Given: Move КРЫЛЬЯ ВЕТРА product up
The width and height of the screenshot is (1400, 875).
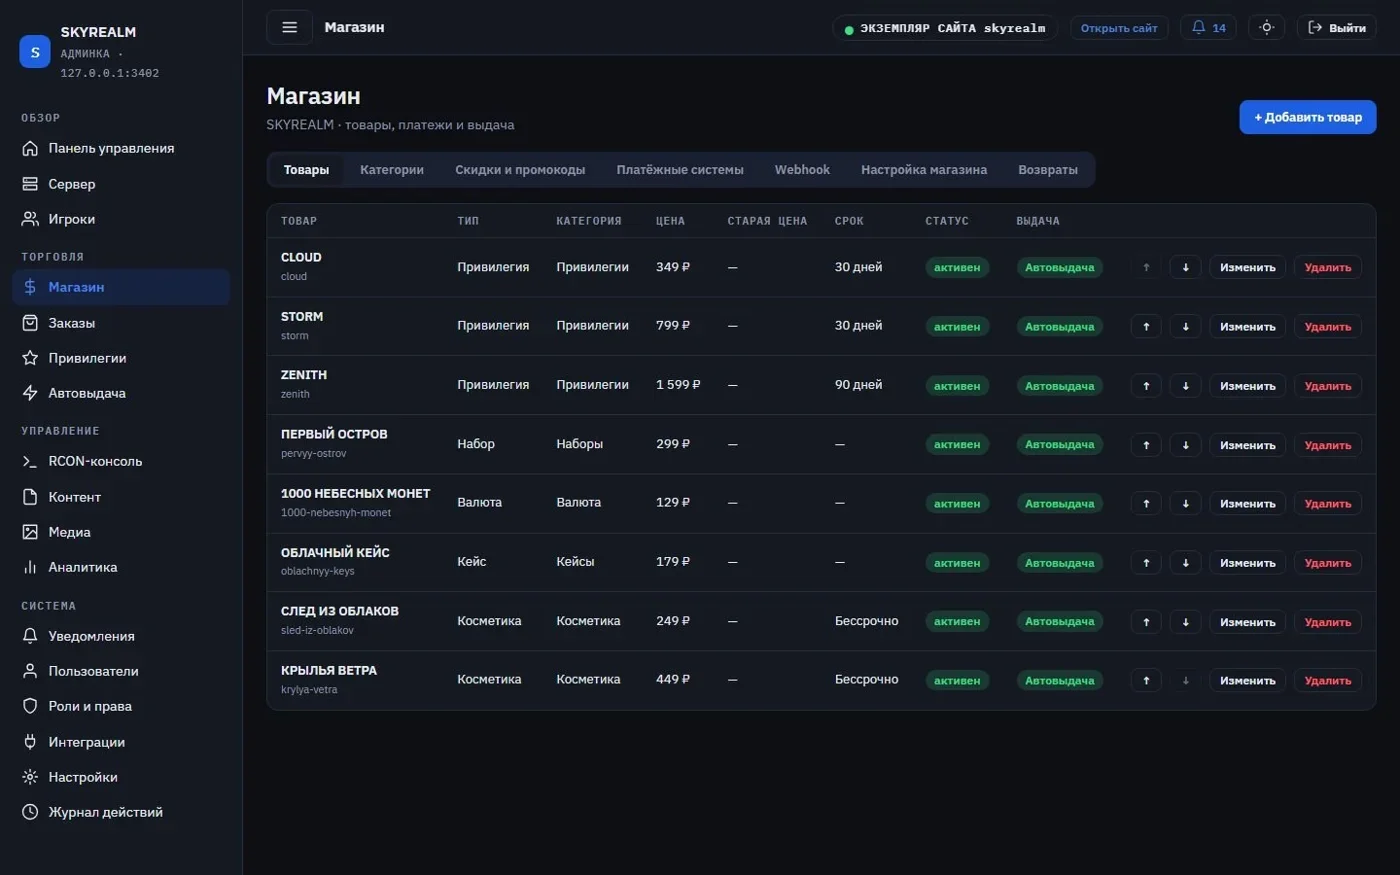Looking at the screenshot, I should (x=1146, y=681).
